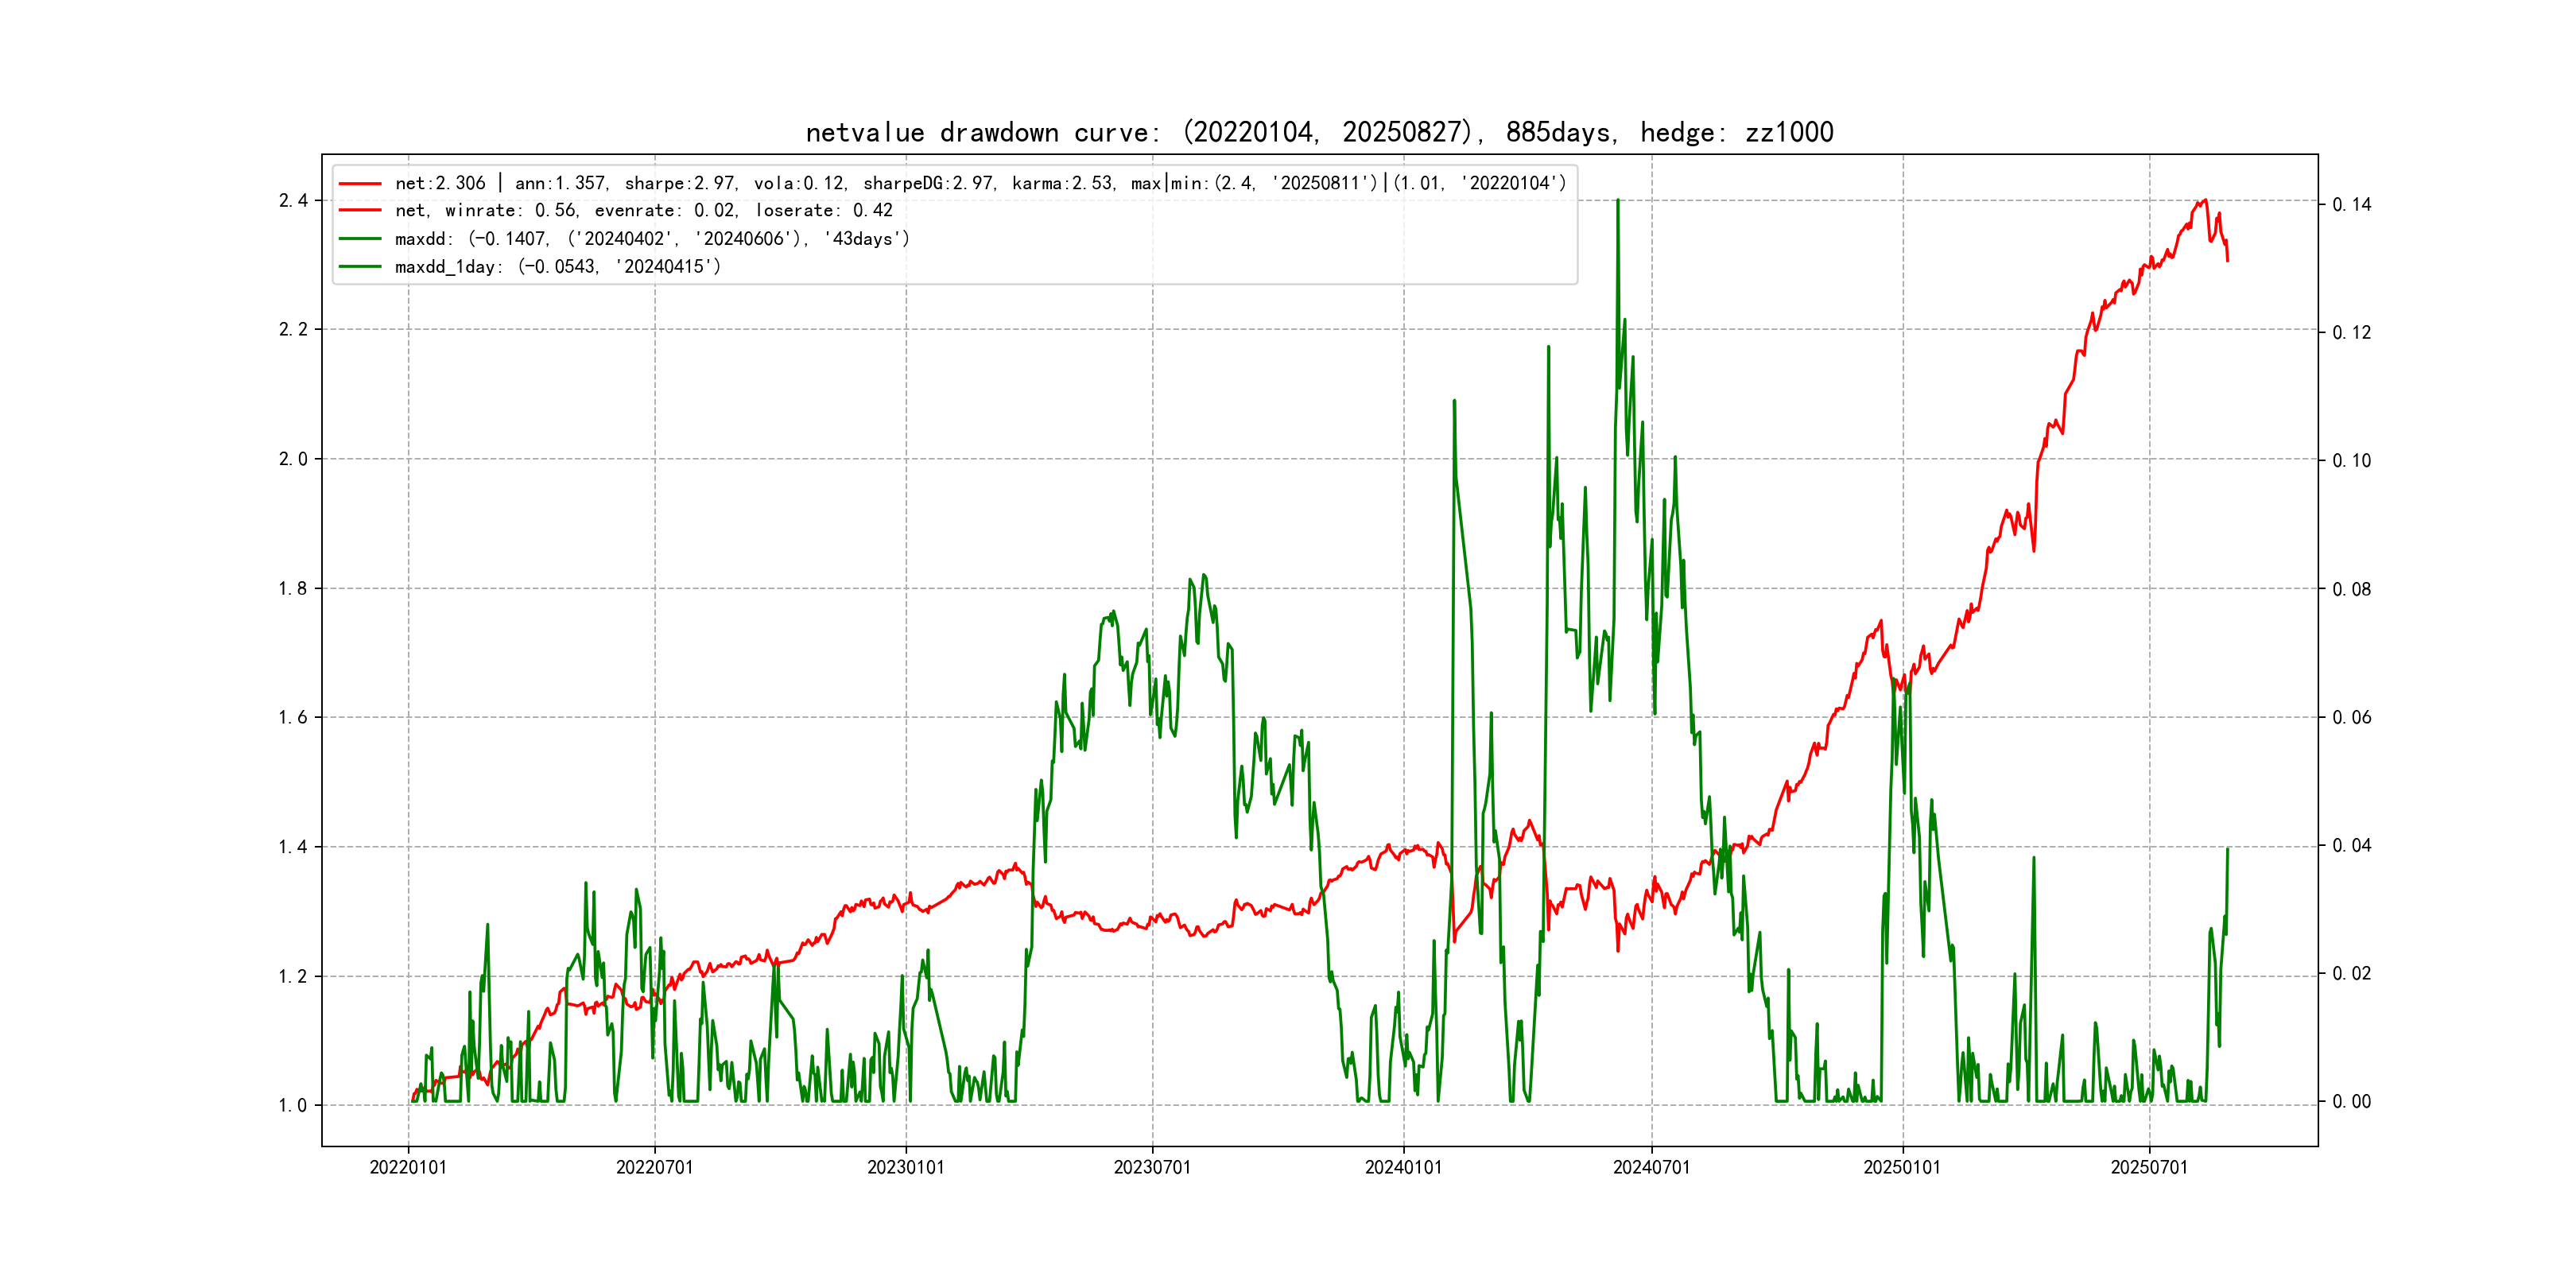The height and width of the screenshot is (1288, 2576).
Task: Click the 20250701 x-axis date label
Action: (x=2149, y=1167)
